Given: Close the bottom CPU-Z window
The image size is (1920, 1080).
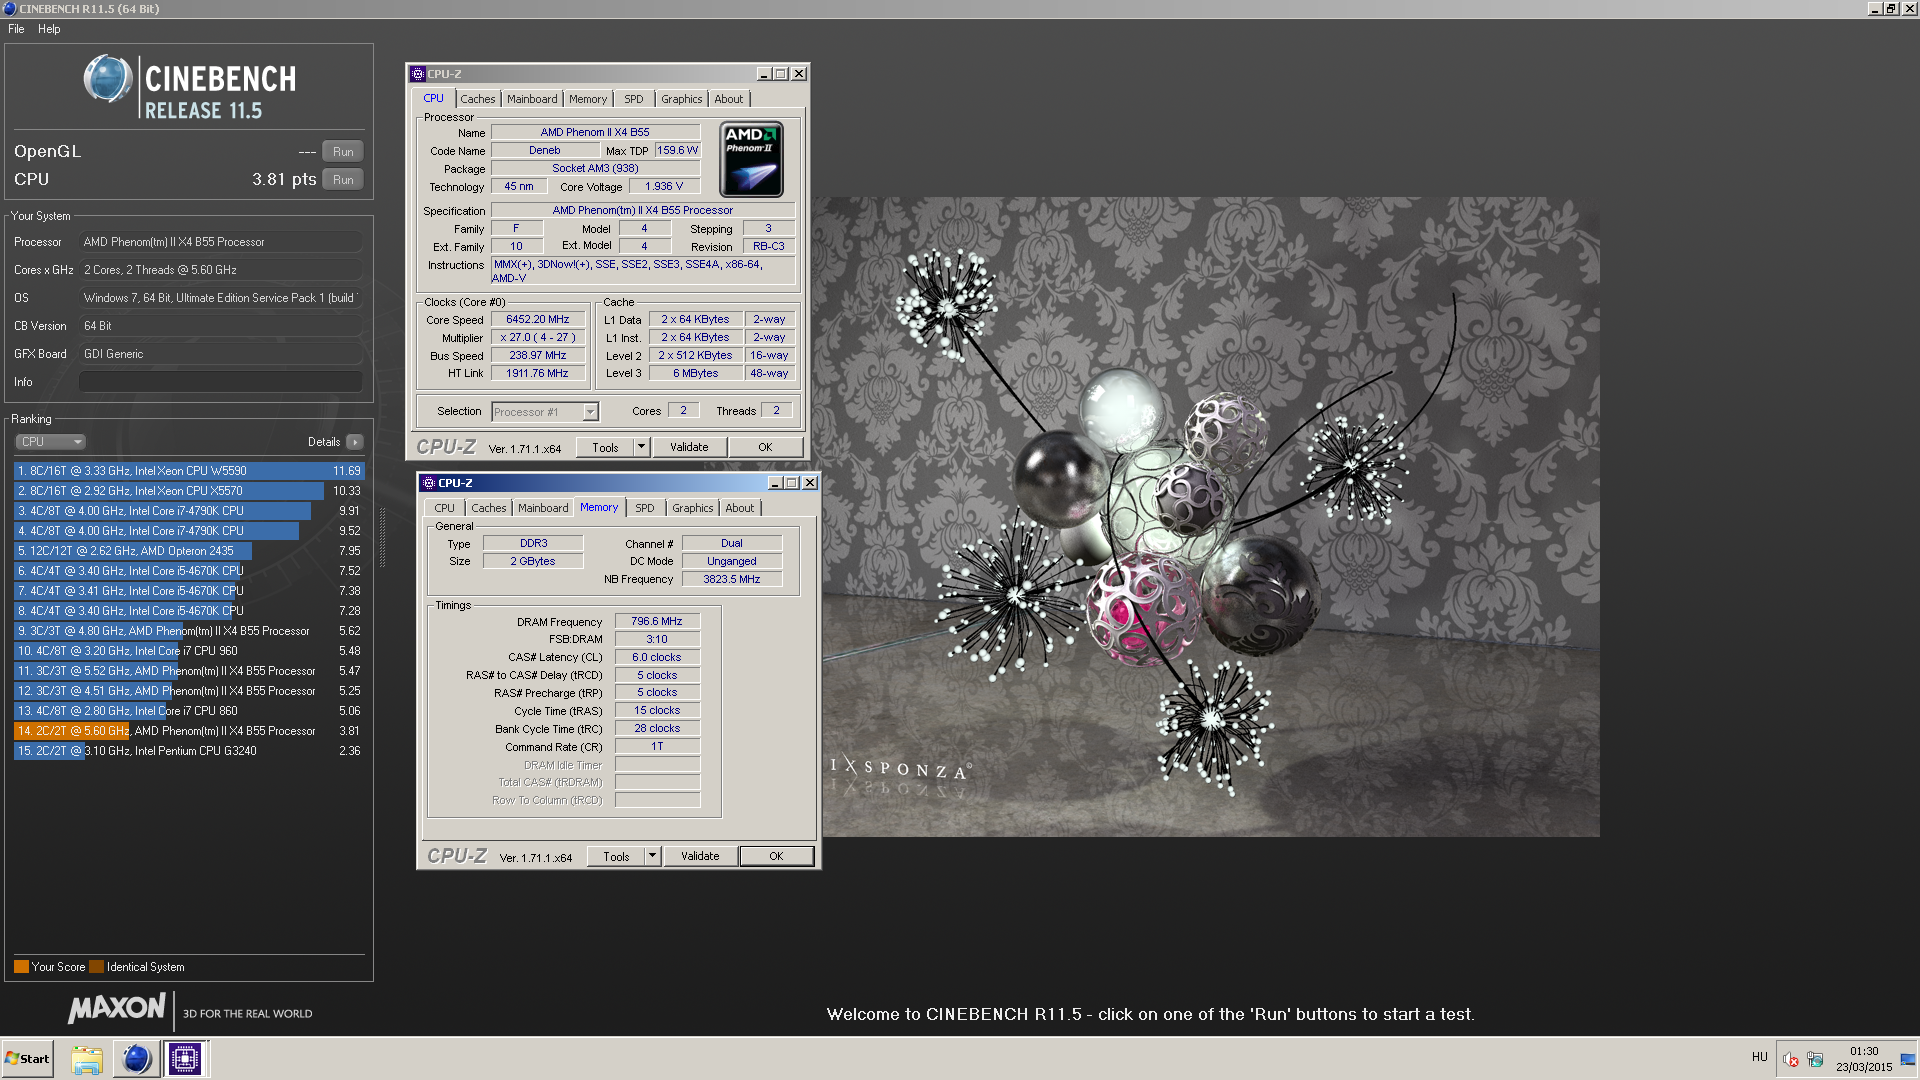Looking at the screenshot, I should [810, 483].
